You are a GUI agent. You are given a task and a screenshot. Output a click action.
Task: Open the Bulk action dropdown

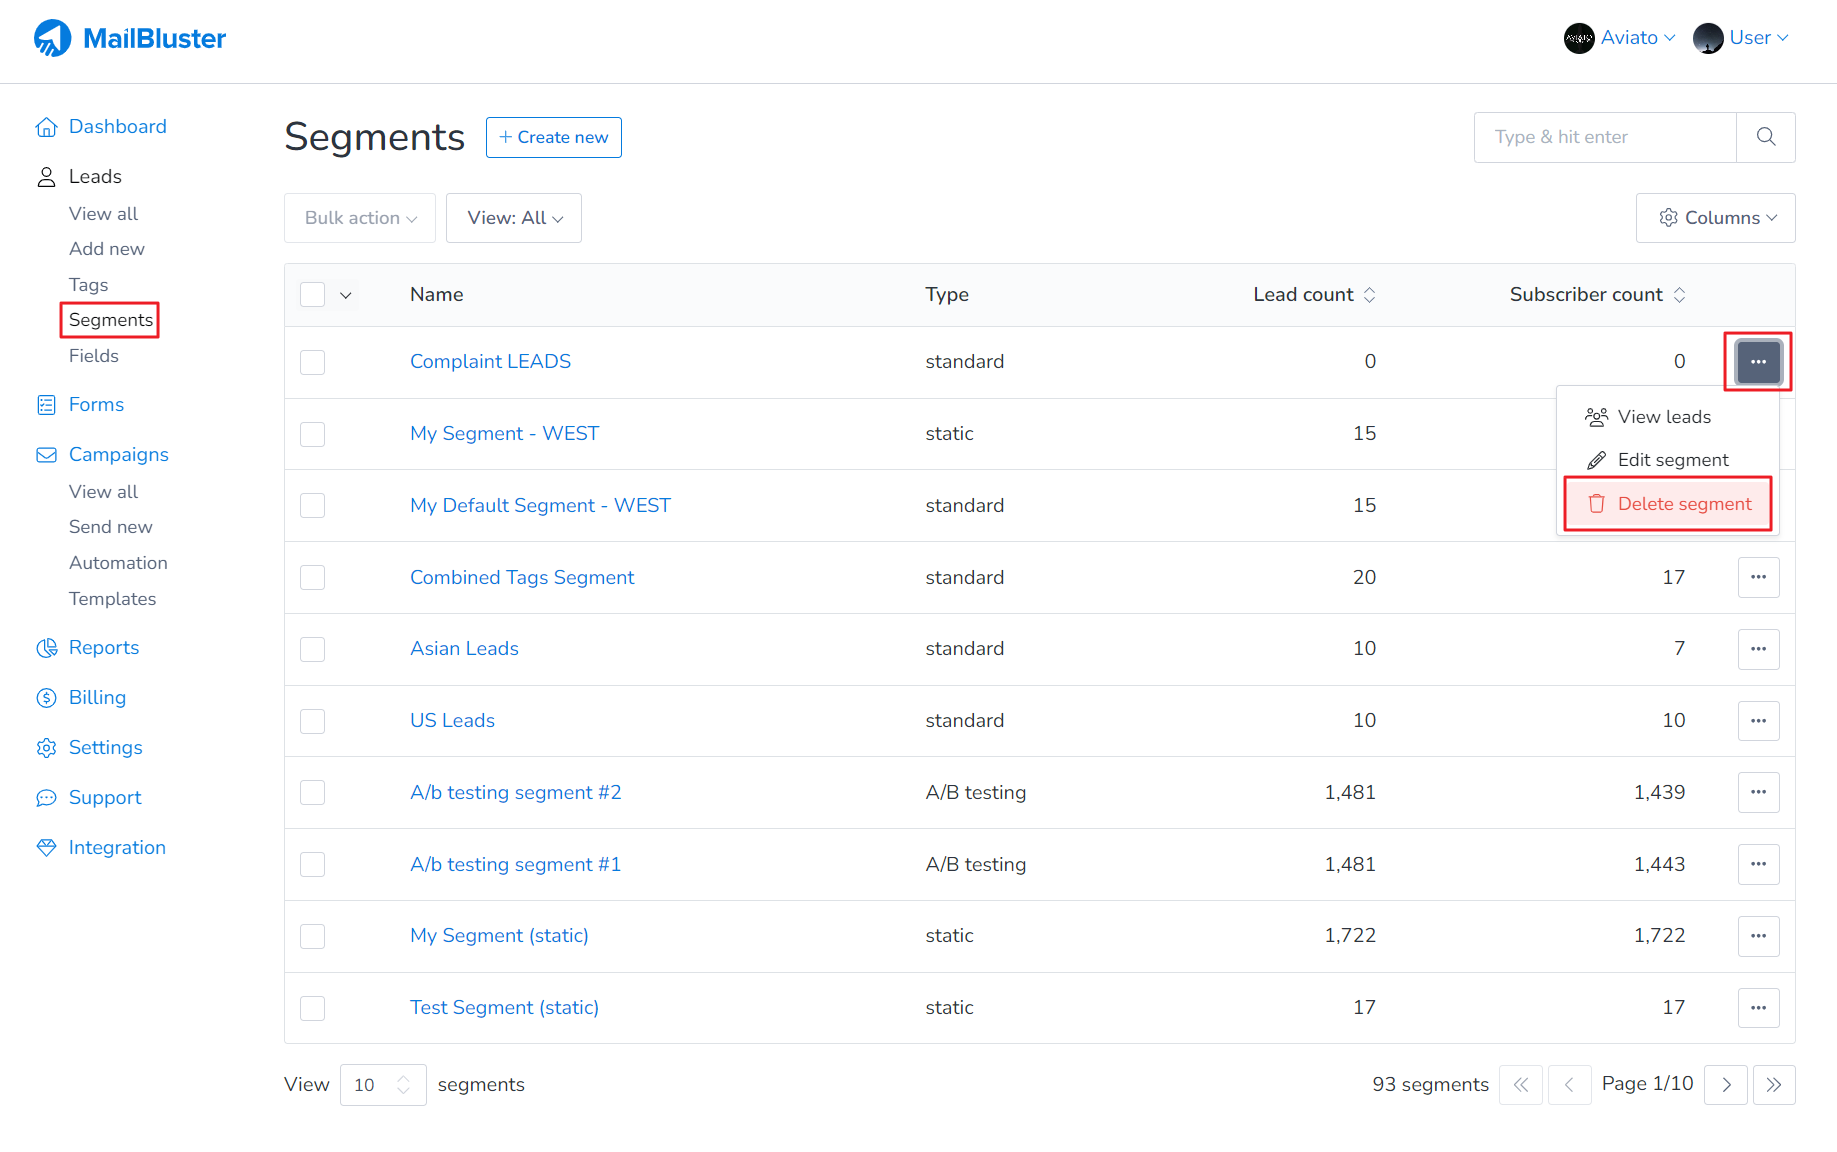[x=359, y=217]
